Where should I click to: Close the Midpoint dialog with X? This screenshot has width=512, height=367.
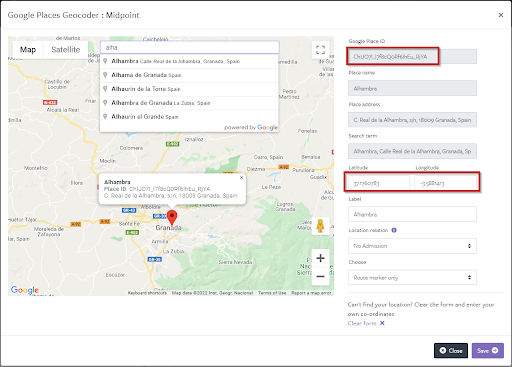pos(501,15)
